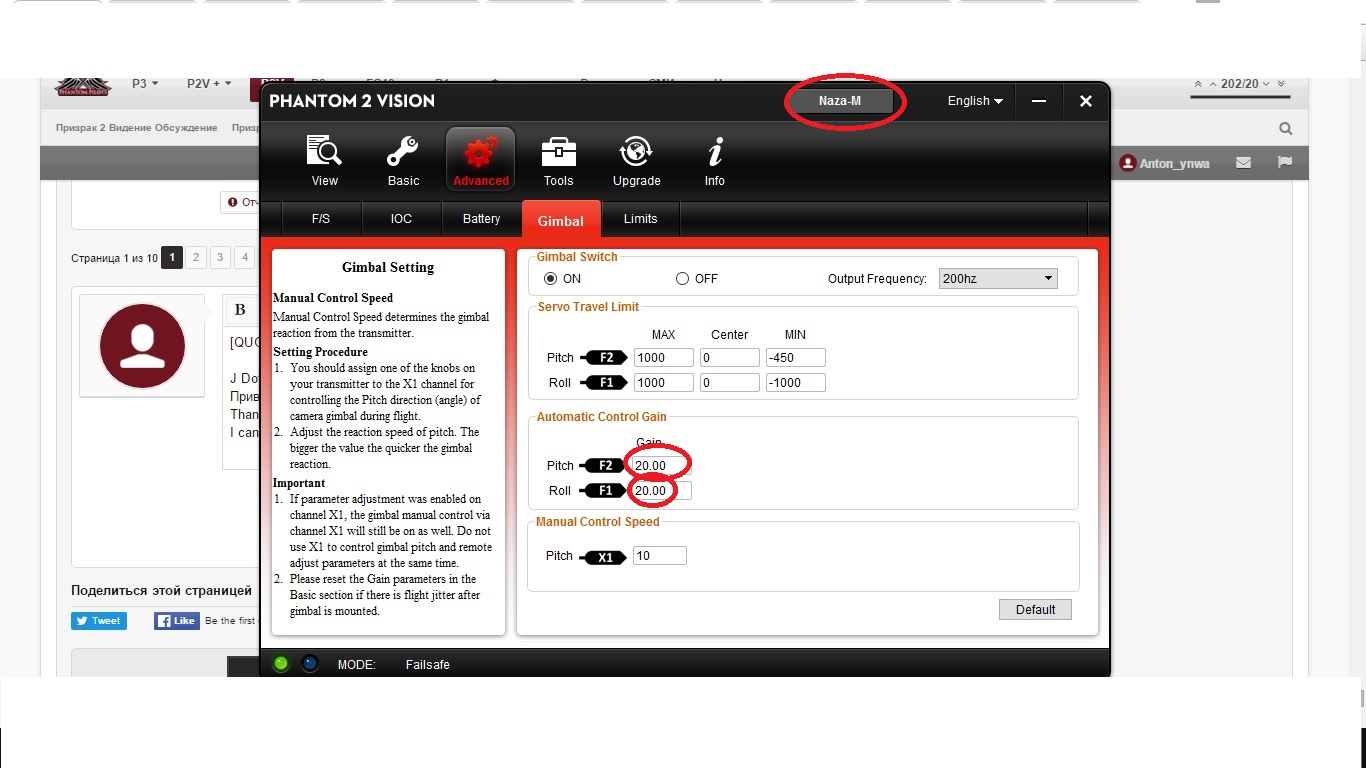Open the Tools toolbox icon
Viewport: 1366px width, 768px height.
pyautogui.click(x=558, y=151)
